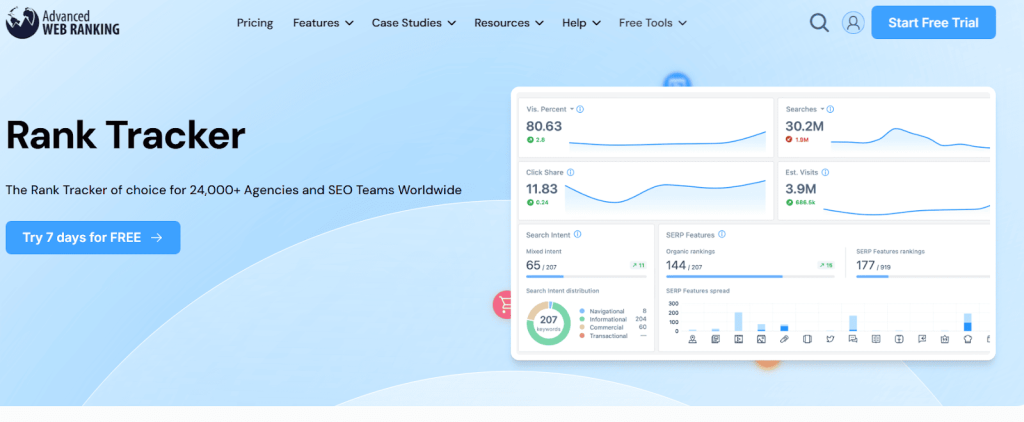Click the info icon beside Search Intent
The image size is (1024, 422).
pyautogui.click(x=578, y=234)
